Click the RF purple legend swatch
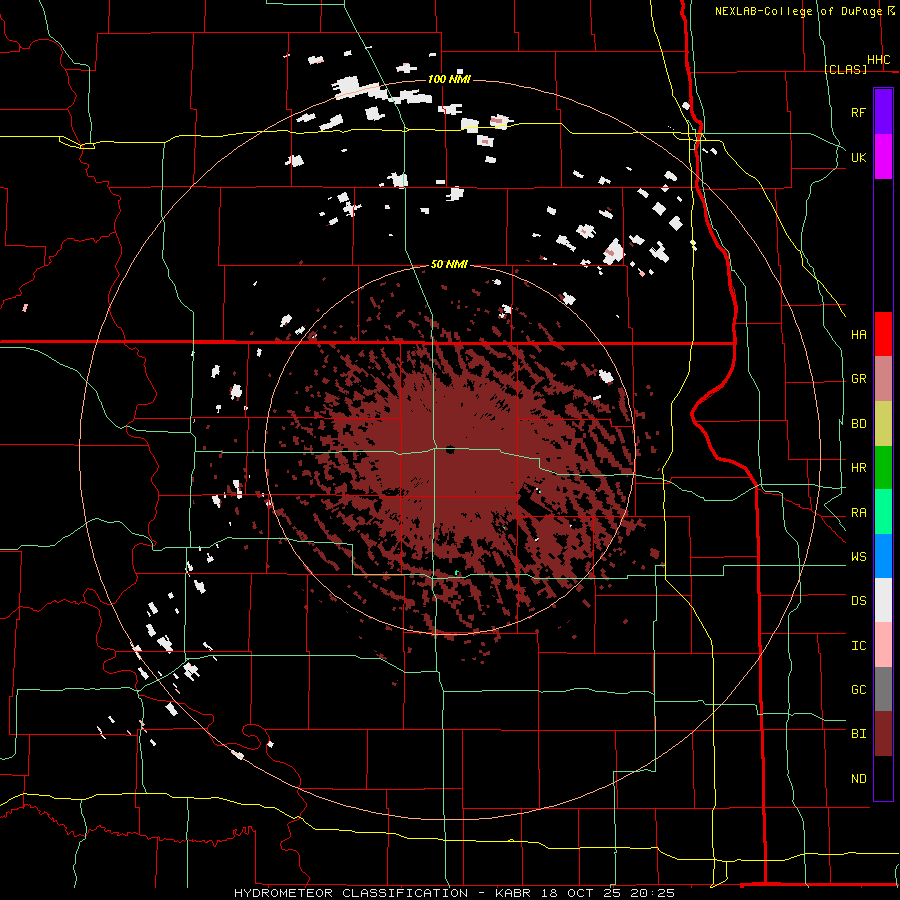Image resolution: width=900 pixels, height=900 pixels. point(883,112)
